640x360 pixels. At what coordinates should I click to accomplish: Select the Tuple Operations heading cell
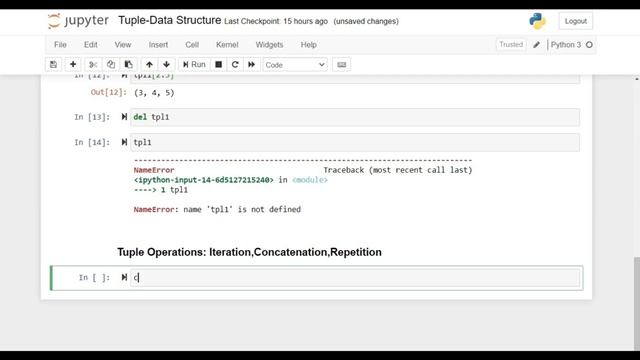click(x=249, y=252)
